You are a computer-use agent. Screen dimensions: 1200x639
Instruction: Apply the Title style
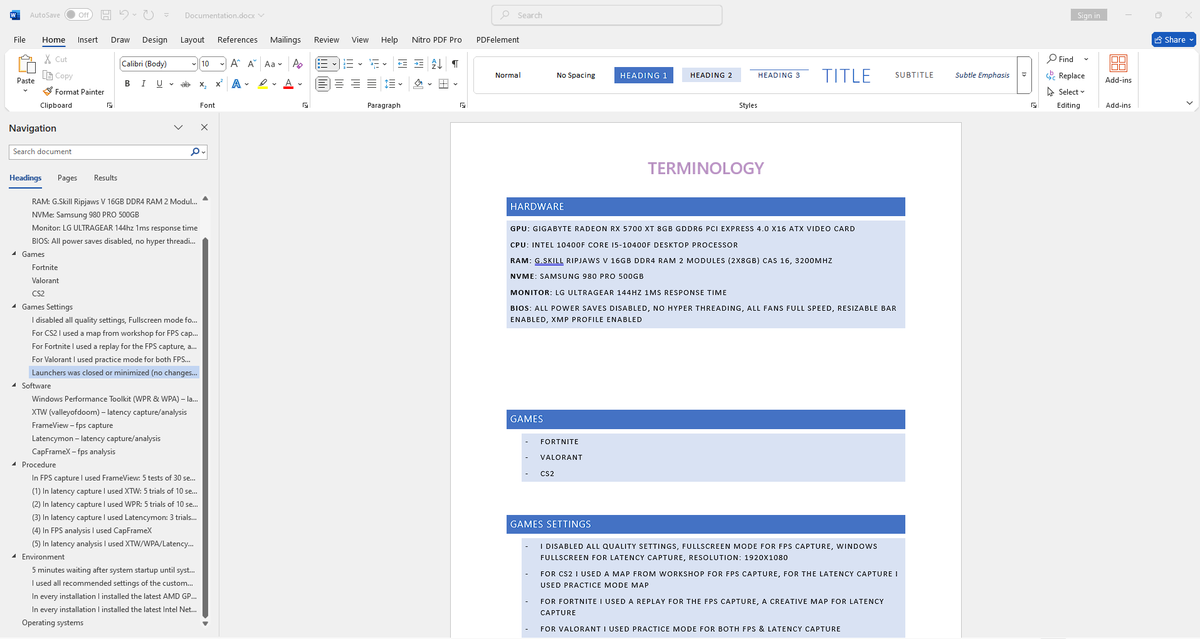coord(846,75)
